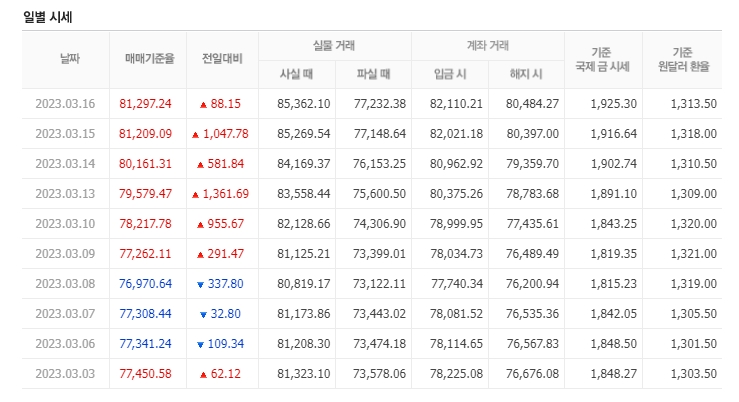Click the 입금 시 column header
The width and height of the screenshot is (739, 402).
[450, 74]
